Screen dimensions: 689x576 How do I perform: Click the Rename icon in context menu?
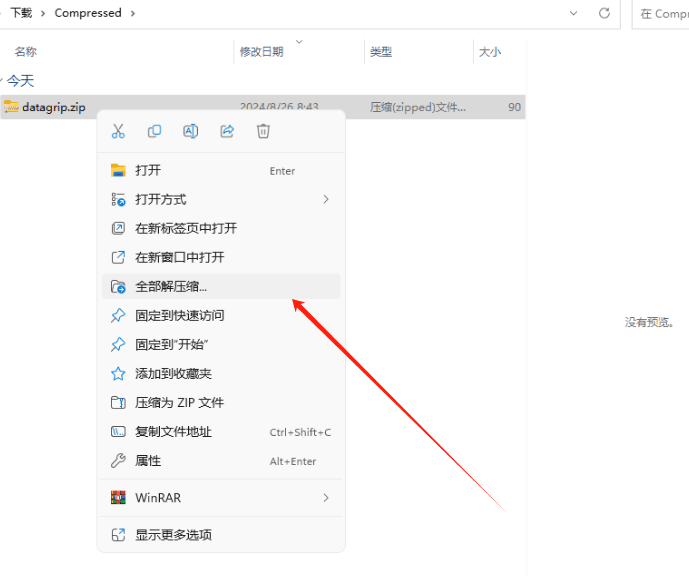tap(190, 131)
